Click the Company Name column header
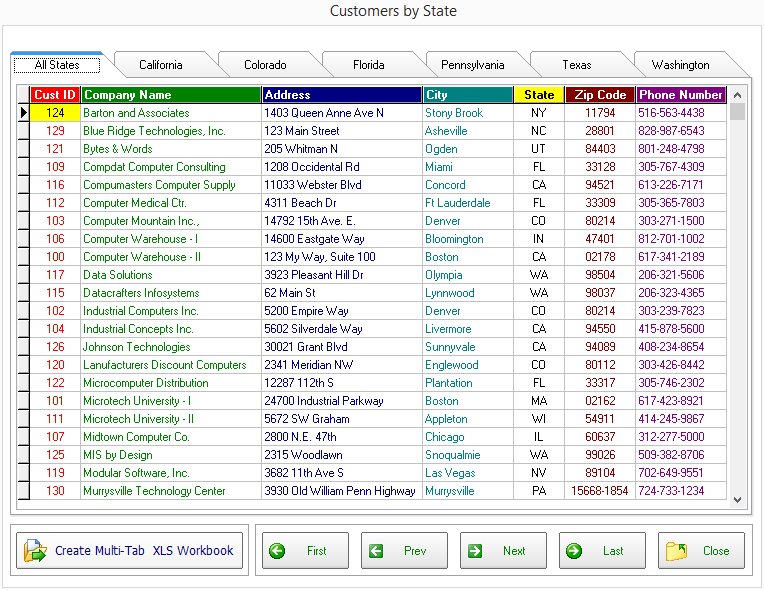 pyautogui.click(x=170, y=95)
